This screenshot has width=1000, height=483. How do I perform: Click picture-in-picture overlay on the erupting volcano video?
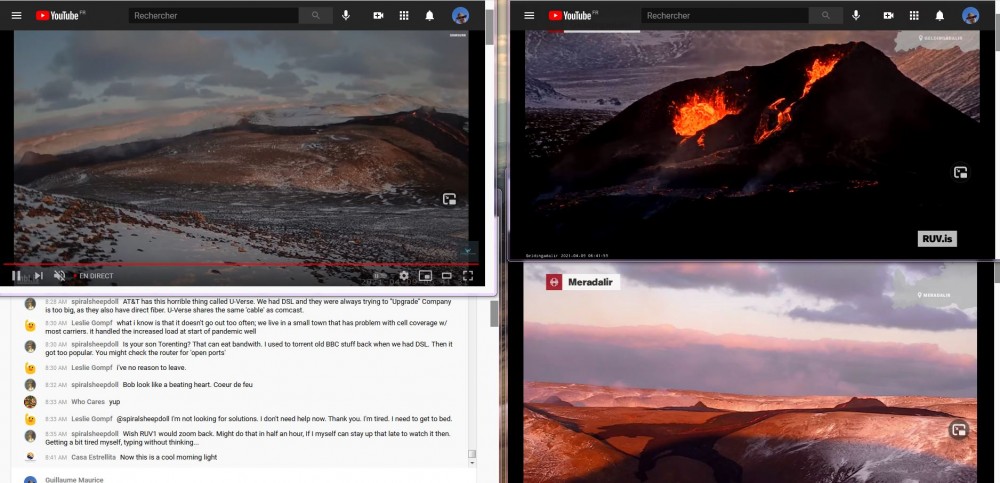pos(960,172)
